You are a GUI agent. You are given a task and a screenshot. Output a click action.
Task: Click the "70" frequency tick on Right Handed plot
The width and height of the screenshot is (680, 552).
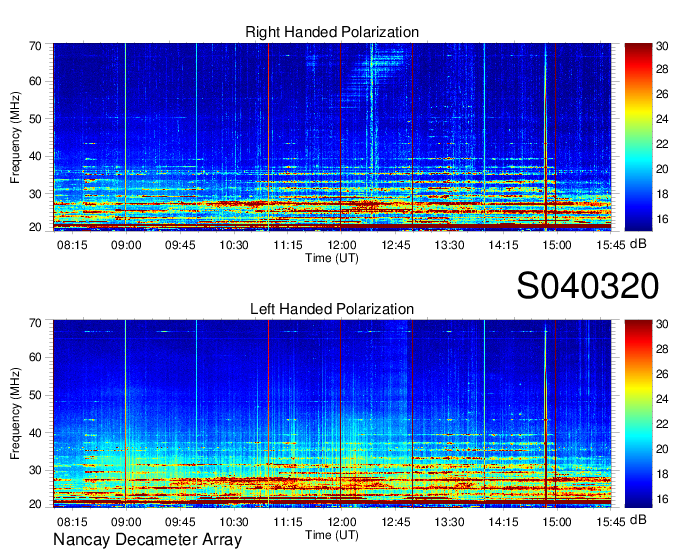(35, 46)
